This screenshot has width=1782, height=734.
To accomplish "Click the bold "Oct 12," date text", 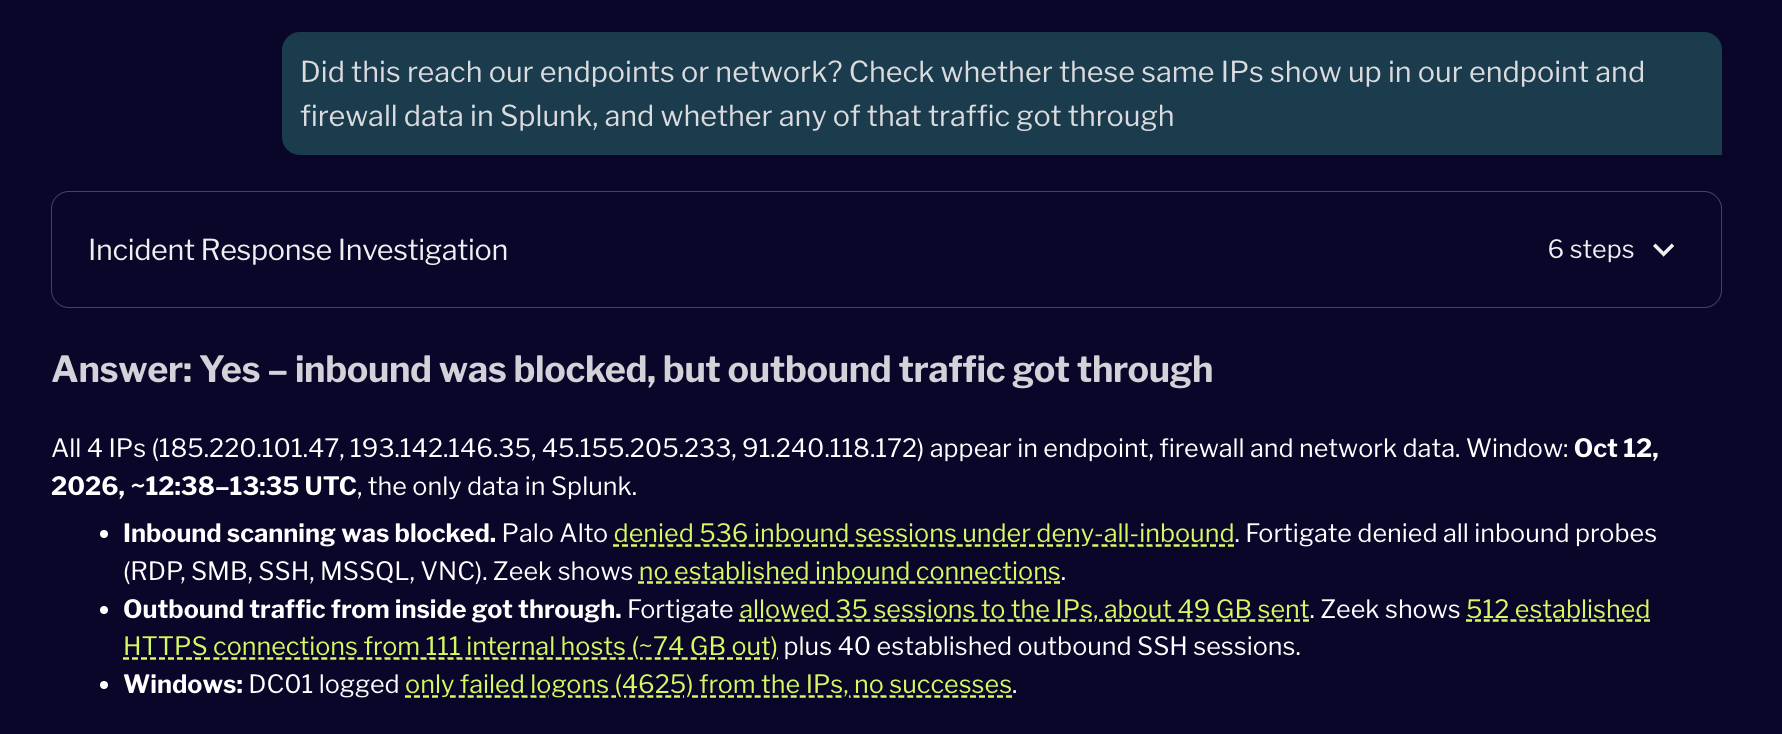I will pyautogui.click(x=1616, y=448).
